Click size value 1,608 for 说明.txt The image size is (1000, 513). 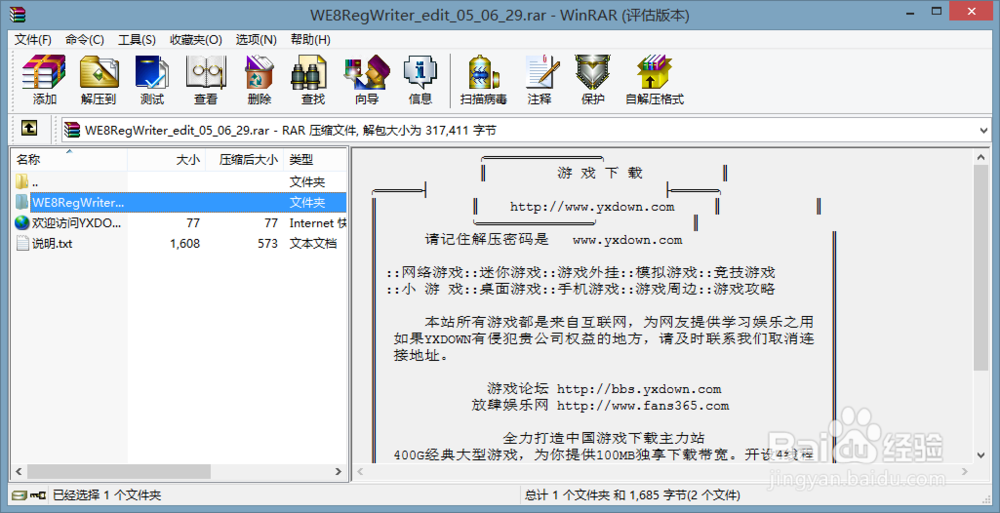[185, 243]
